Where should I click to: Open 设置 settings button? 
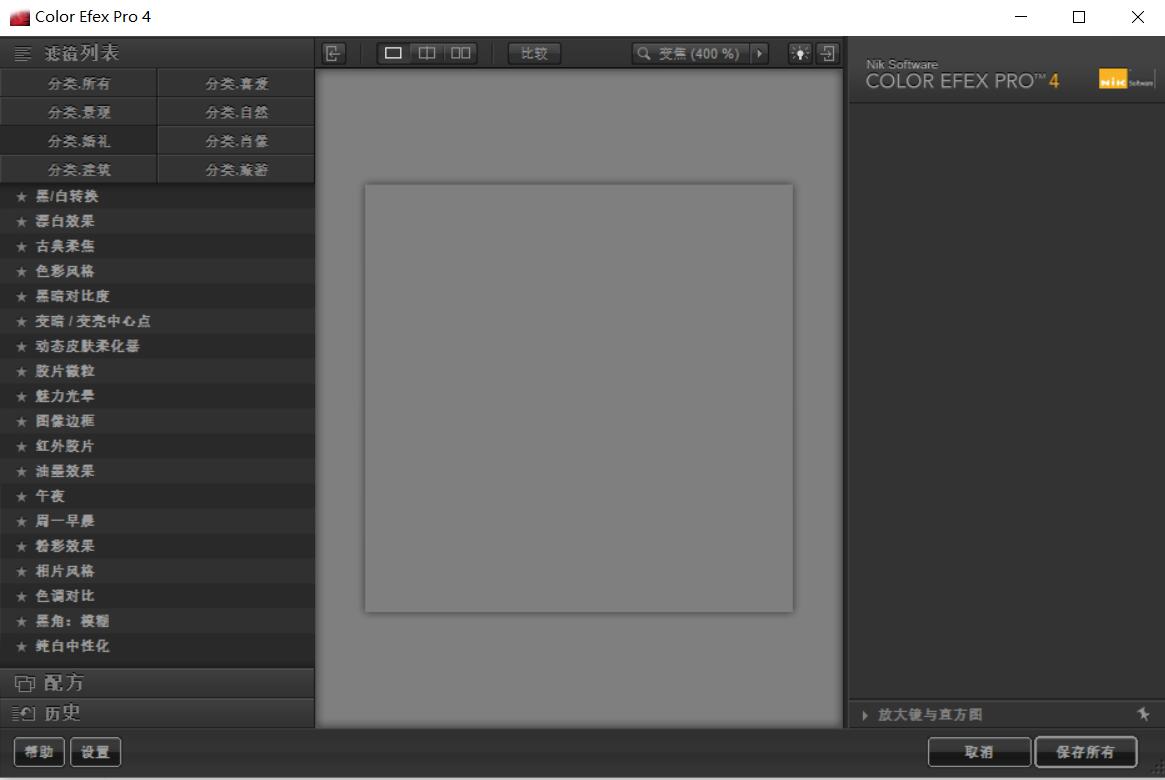(95, 752)
